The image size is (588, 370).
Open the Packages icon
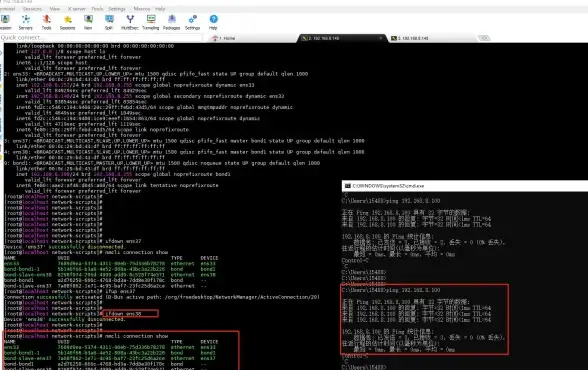coord(171,22)
